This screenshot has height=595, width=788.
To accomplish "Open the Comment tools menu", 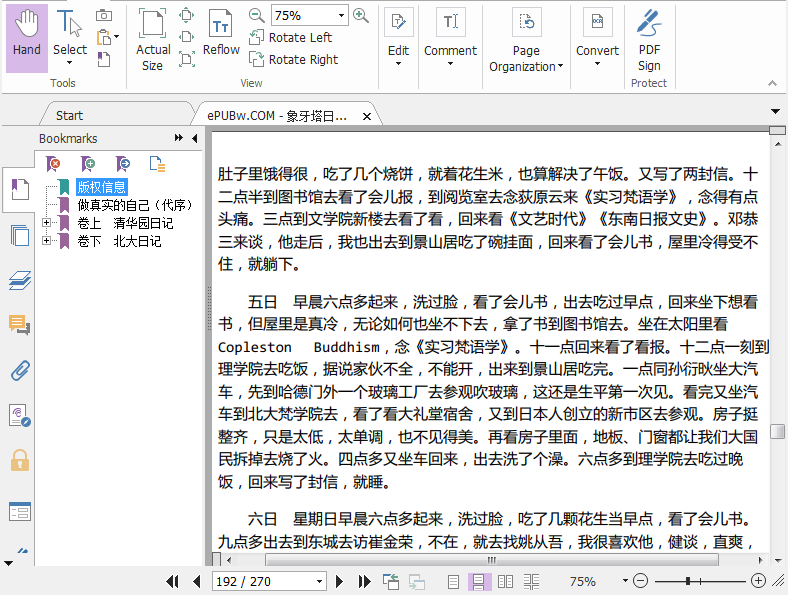I will (x=450, y=39).
